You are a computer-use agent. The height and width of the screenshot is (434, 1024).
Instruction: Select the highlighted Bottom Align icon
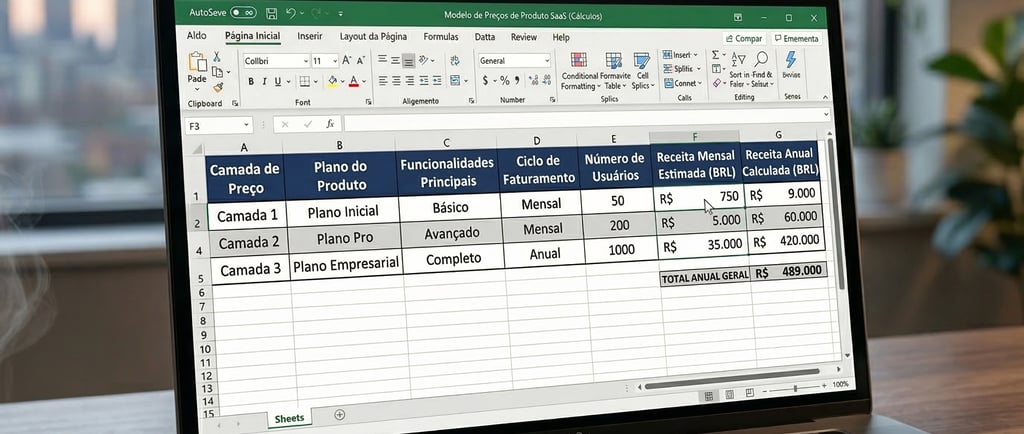(408, 60)
